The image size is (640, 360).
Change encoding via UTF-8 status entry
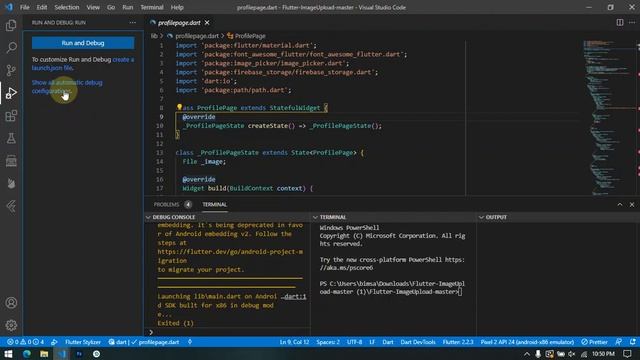354,342
